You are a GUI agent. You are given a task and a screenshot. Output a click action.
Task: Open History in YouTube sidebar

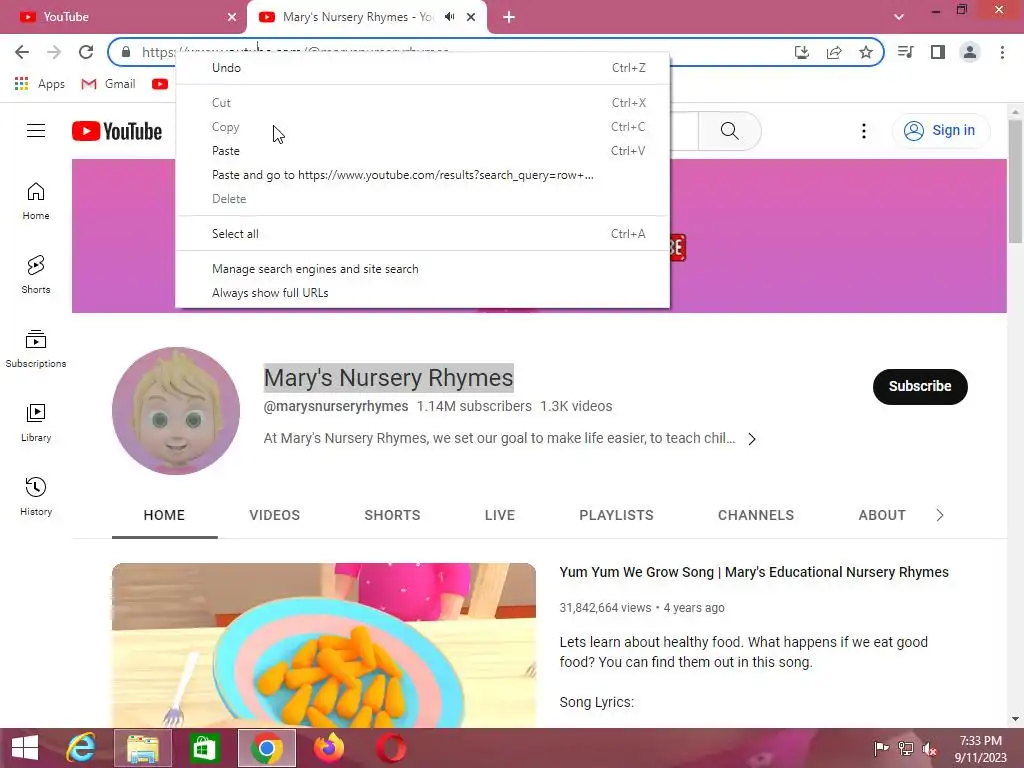pos(36,497)
